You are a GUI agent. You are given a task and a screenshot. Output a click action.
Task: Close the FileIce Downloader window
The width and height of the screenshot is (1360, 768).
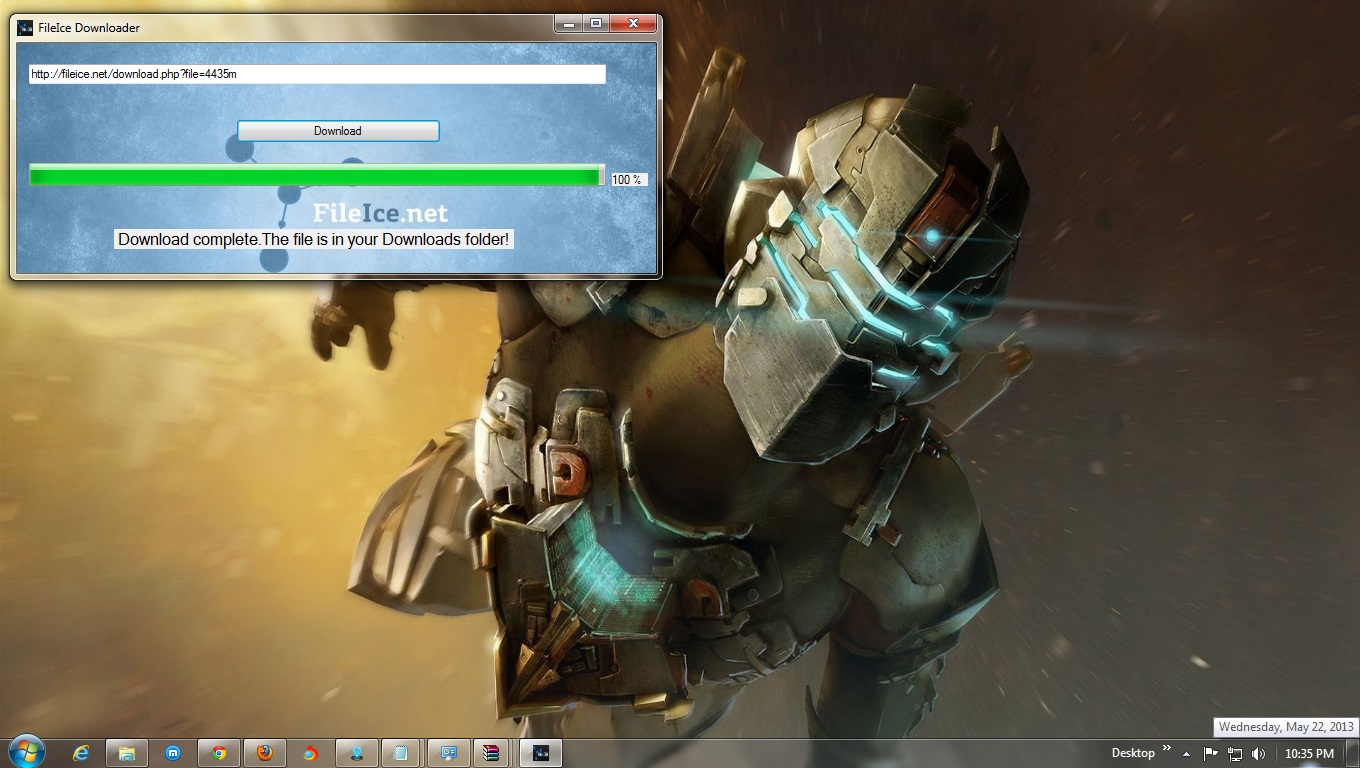pos(633,22)
